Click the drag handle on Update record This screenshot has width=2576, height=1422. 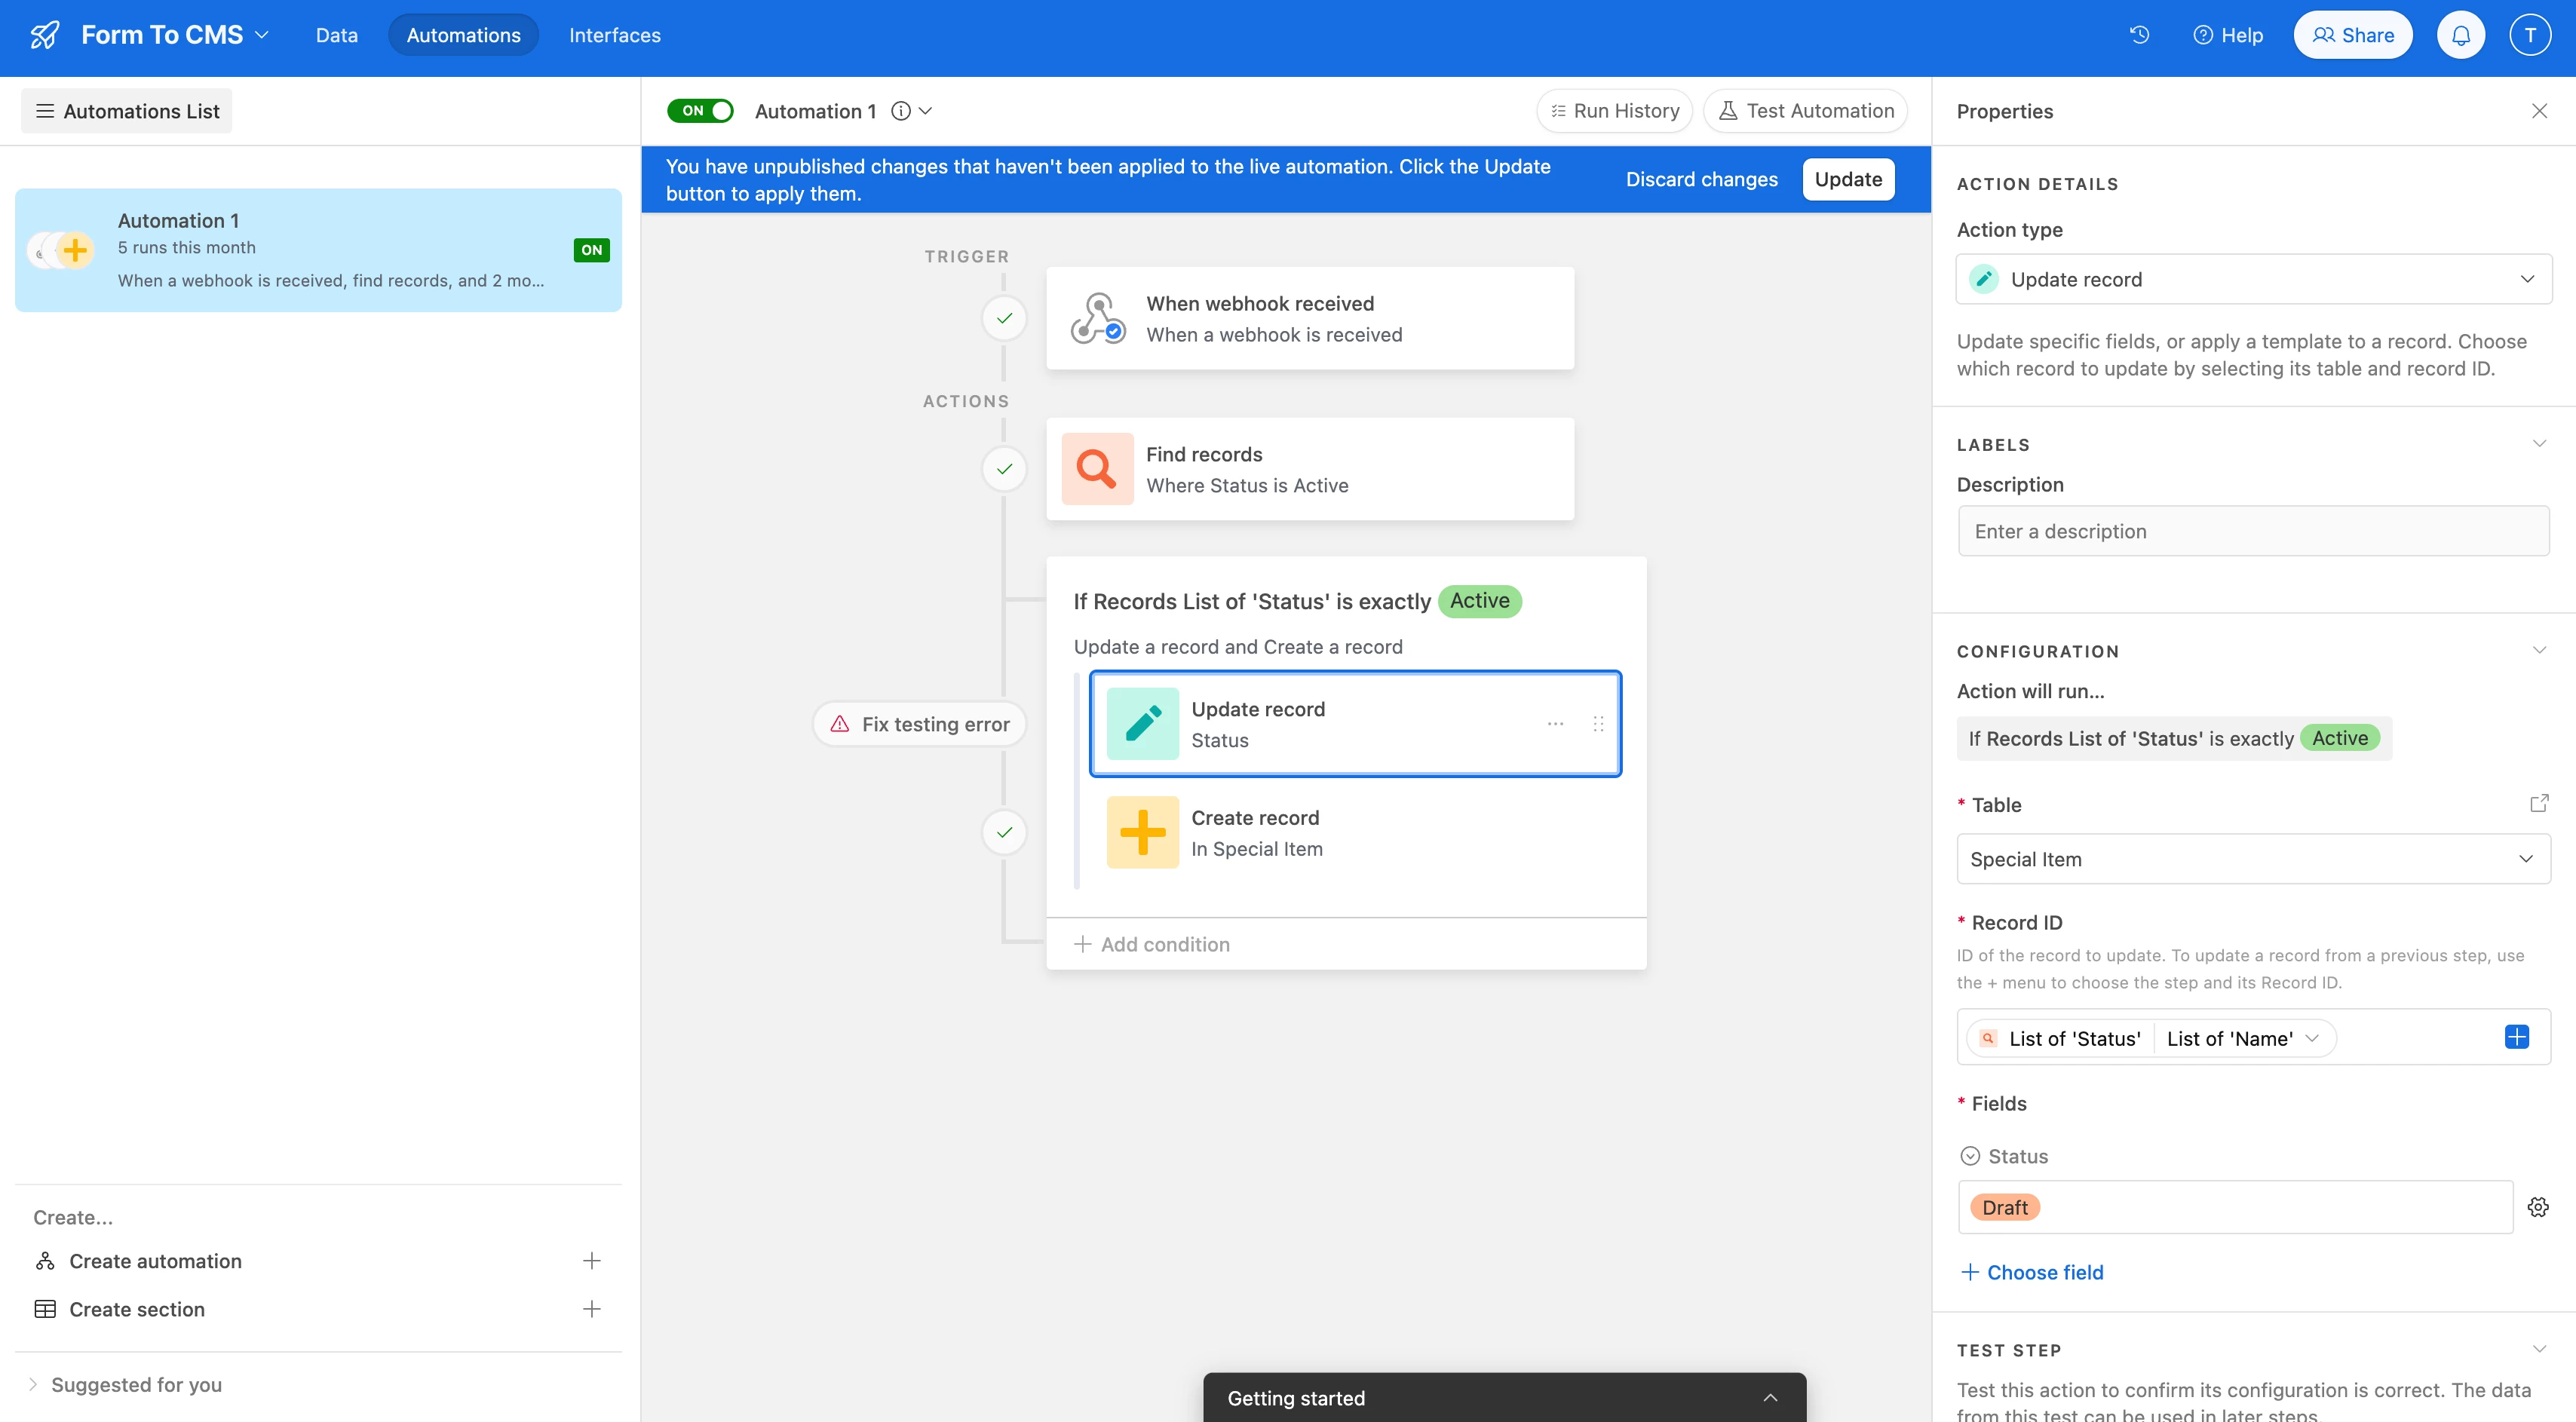1598,724
